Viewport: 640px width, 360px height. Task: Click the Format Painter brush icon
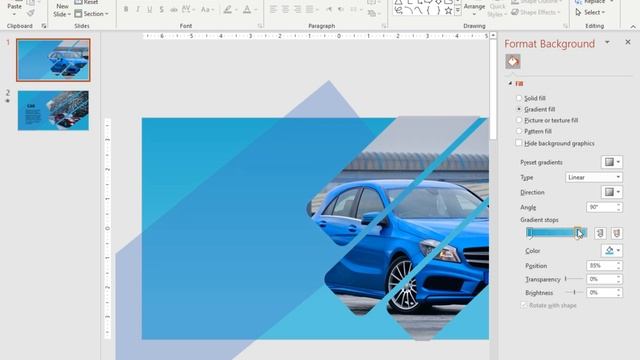click(31, 13)
